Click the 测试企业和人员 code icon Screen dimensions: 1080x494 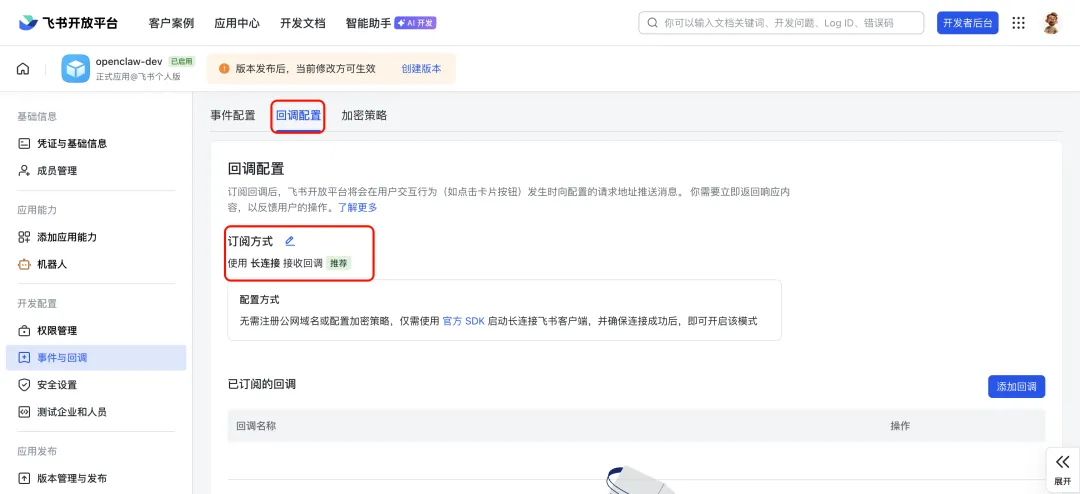(24, 412)
